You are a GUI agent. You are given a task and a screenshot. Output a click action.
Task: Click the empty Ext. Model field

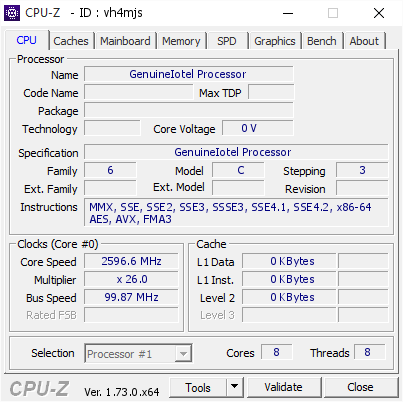tap(238, 188)
